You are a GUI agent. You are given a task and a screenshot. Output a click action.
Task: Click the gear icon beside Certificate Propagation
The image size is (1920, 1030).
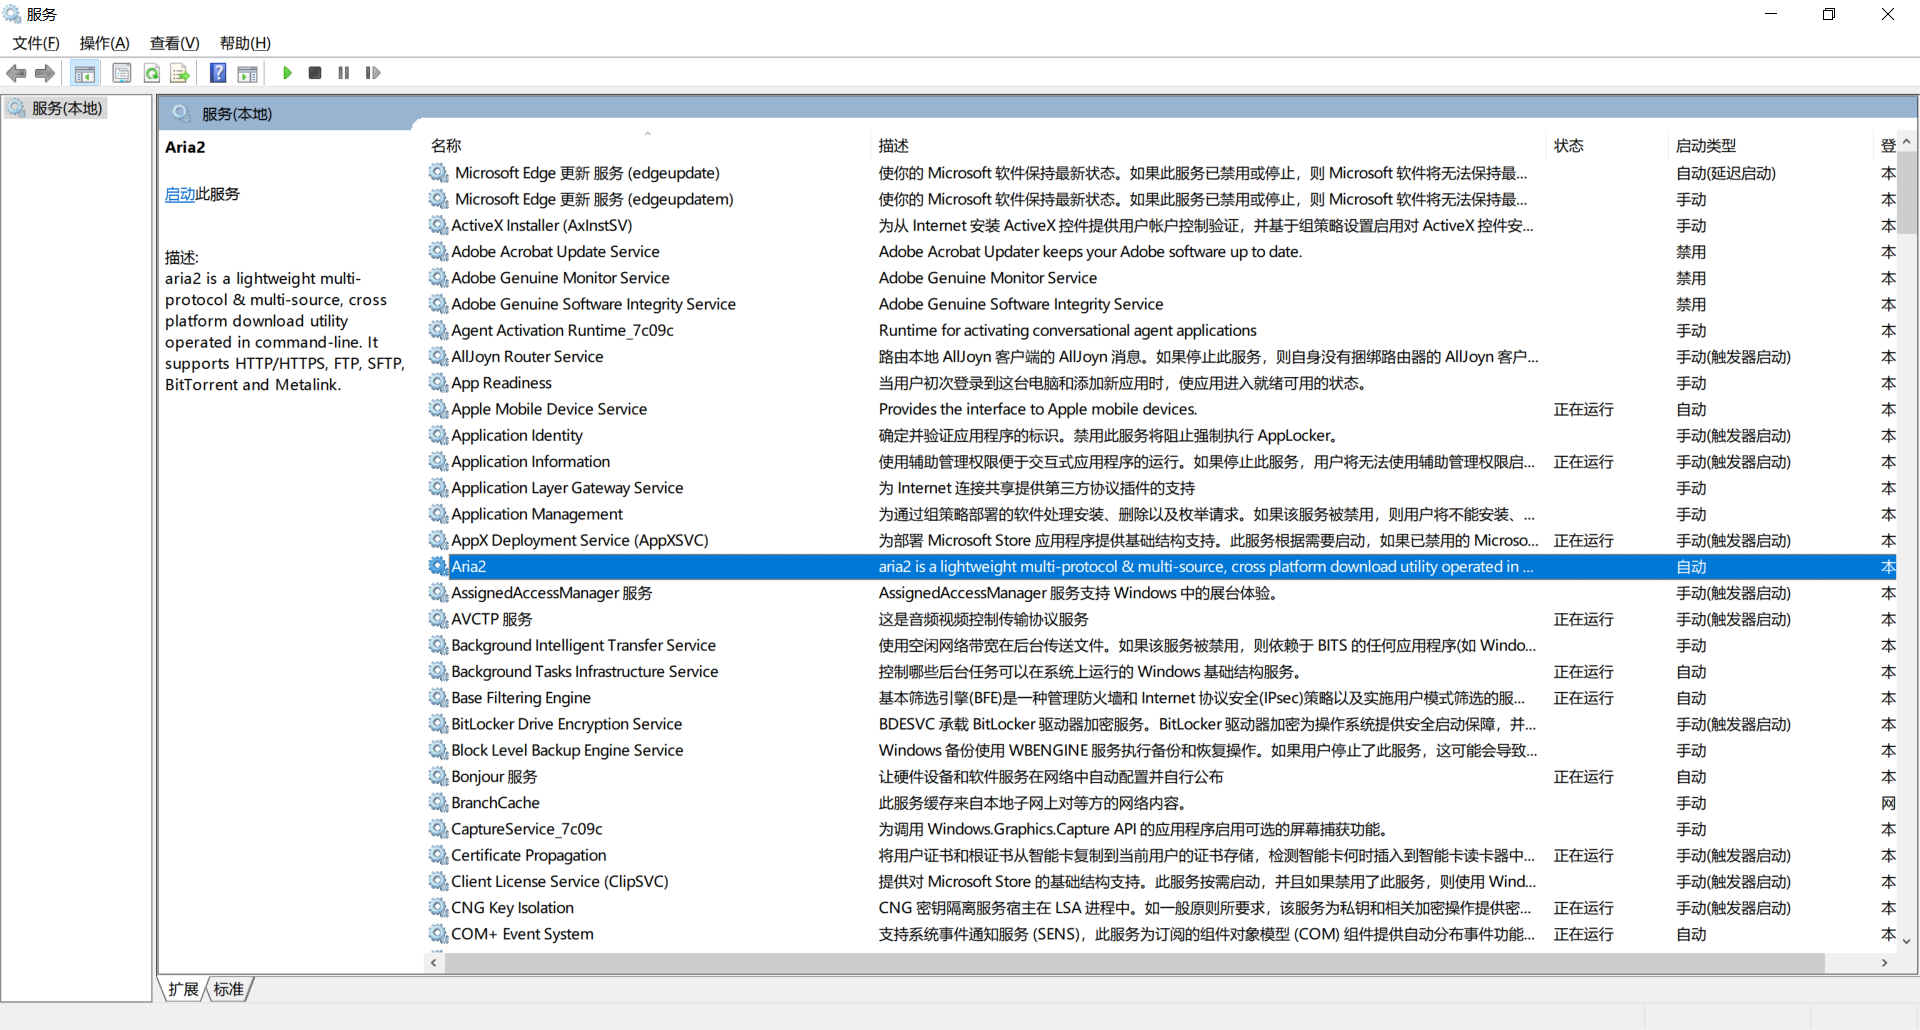pos(438,855)
